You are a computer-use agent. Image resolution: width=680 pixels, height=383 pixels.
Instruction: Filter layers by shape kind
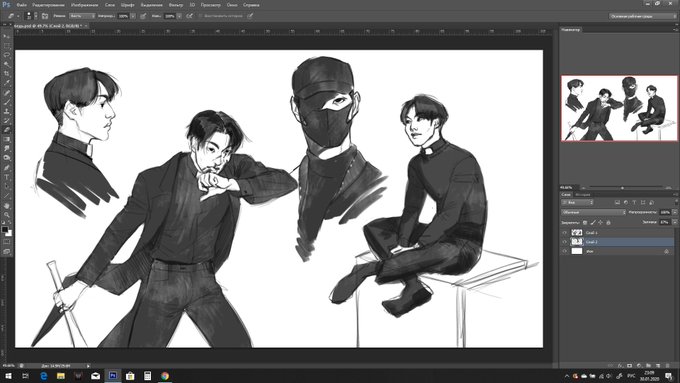click(x=643, y=203)
